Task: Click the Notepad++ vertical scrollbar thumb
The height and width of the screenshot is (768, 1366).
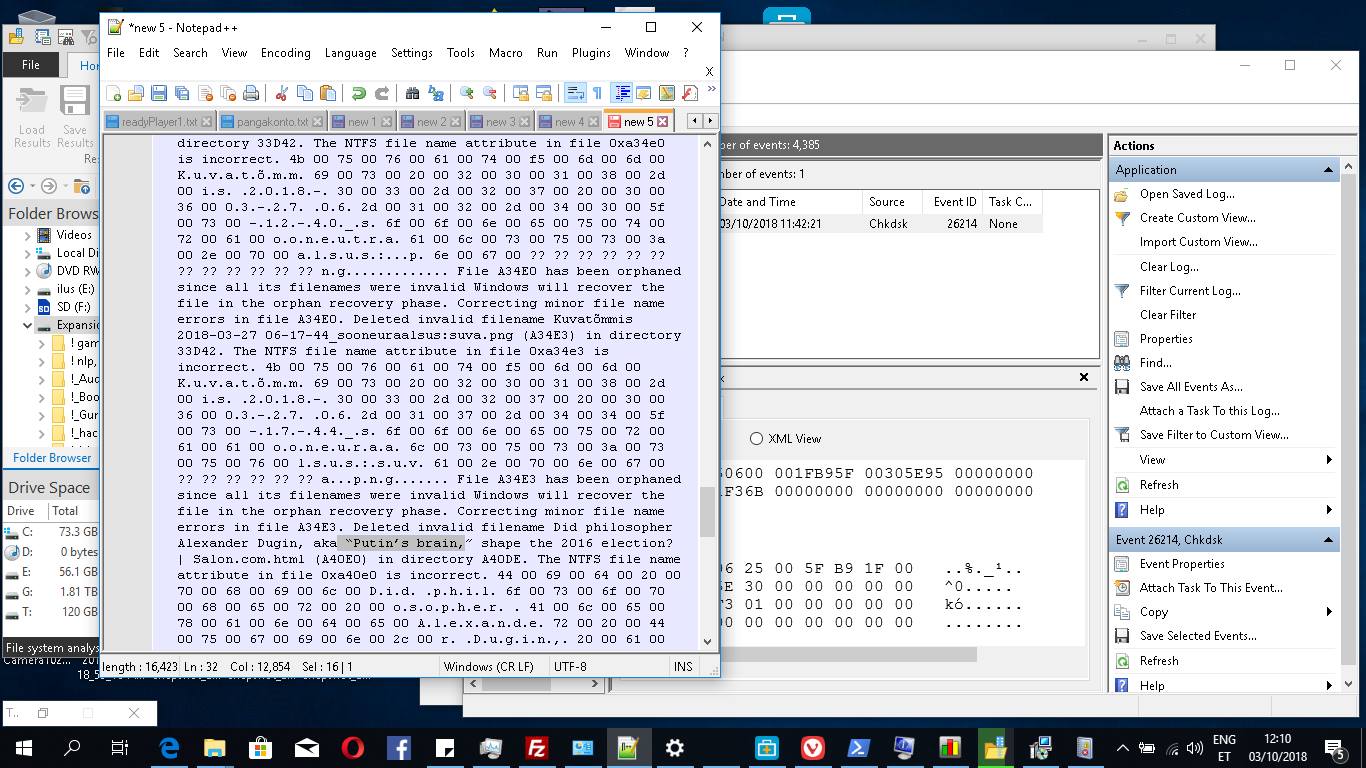Action: pos(707,511)
